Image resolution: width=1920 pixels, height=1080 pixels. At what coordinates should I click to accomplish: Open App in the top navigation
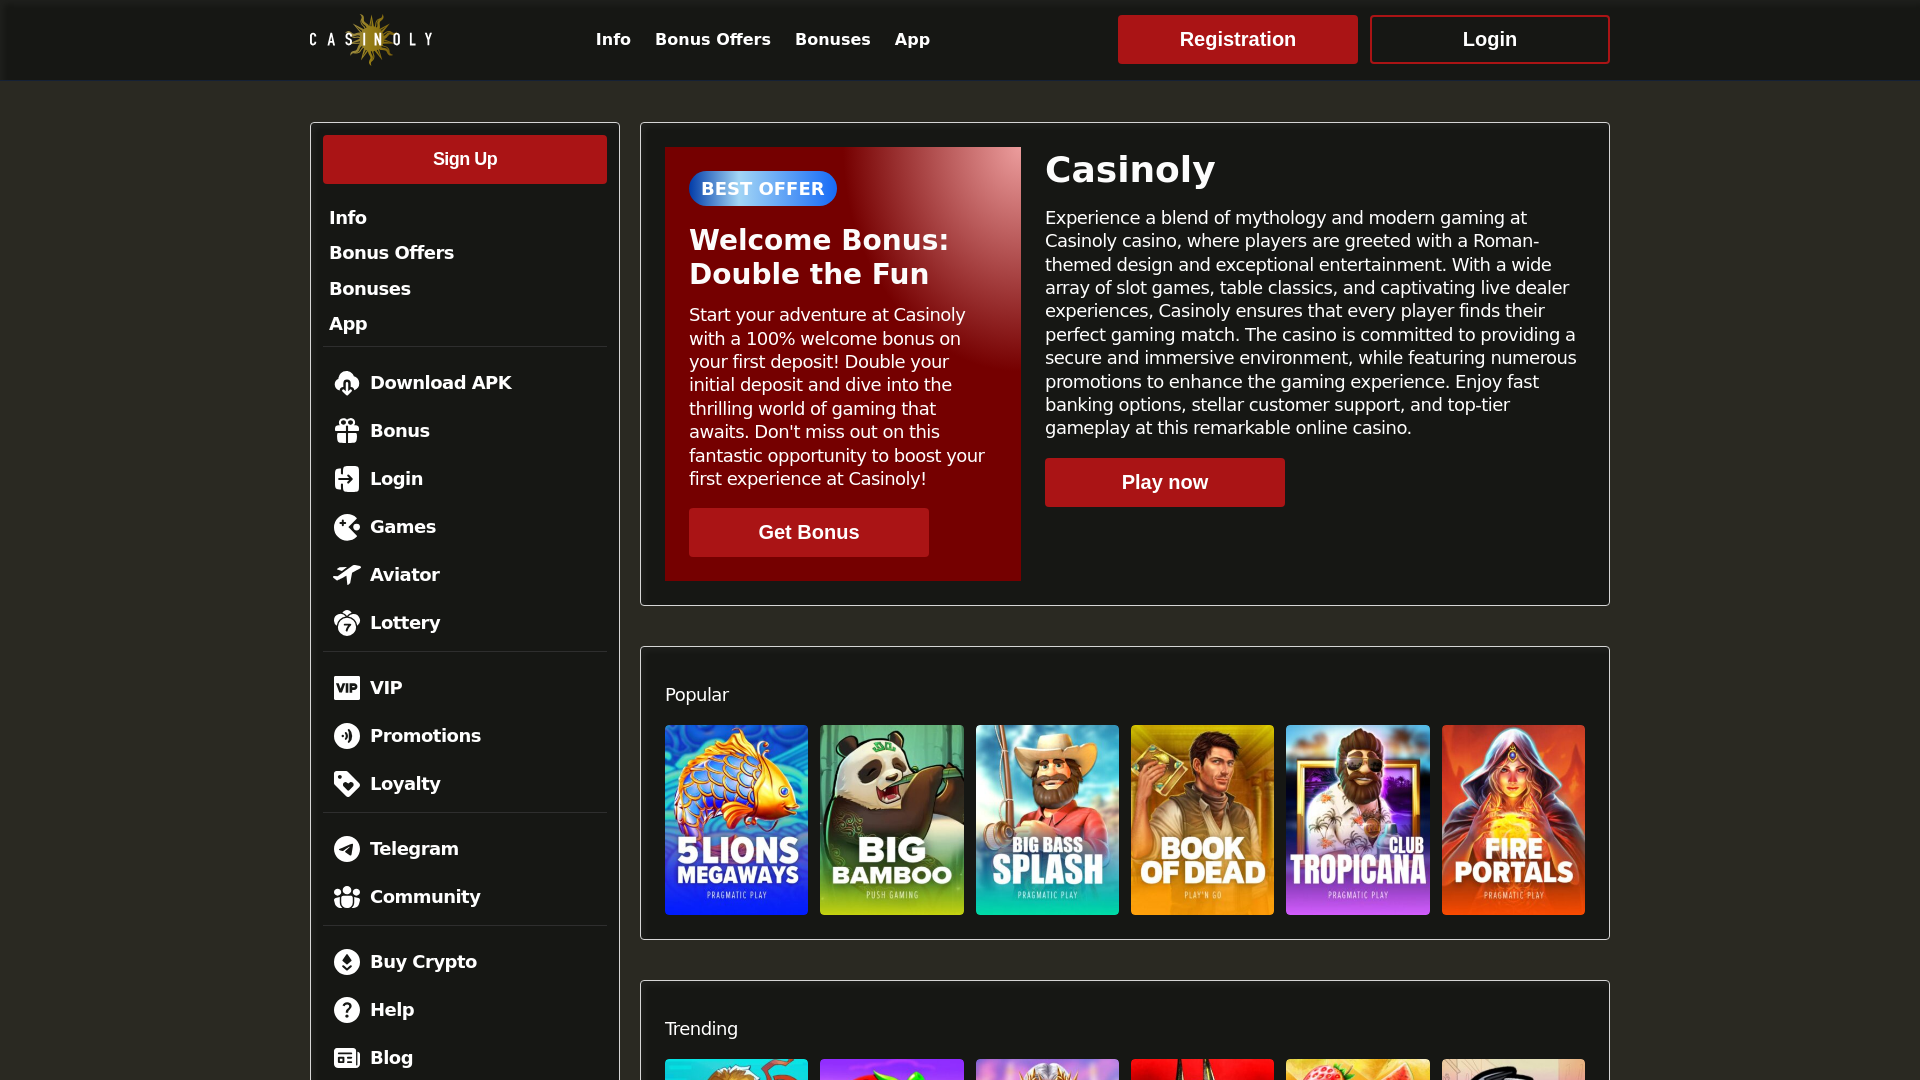[x=912, y=39]
